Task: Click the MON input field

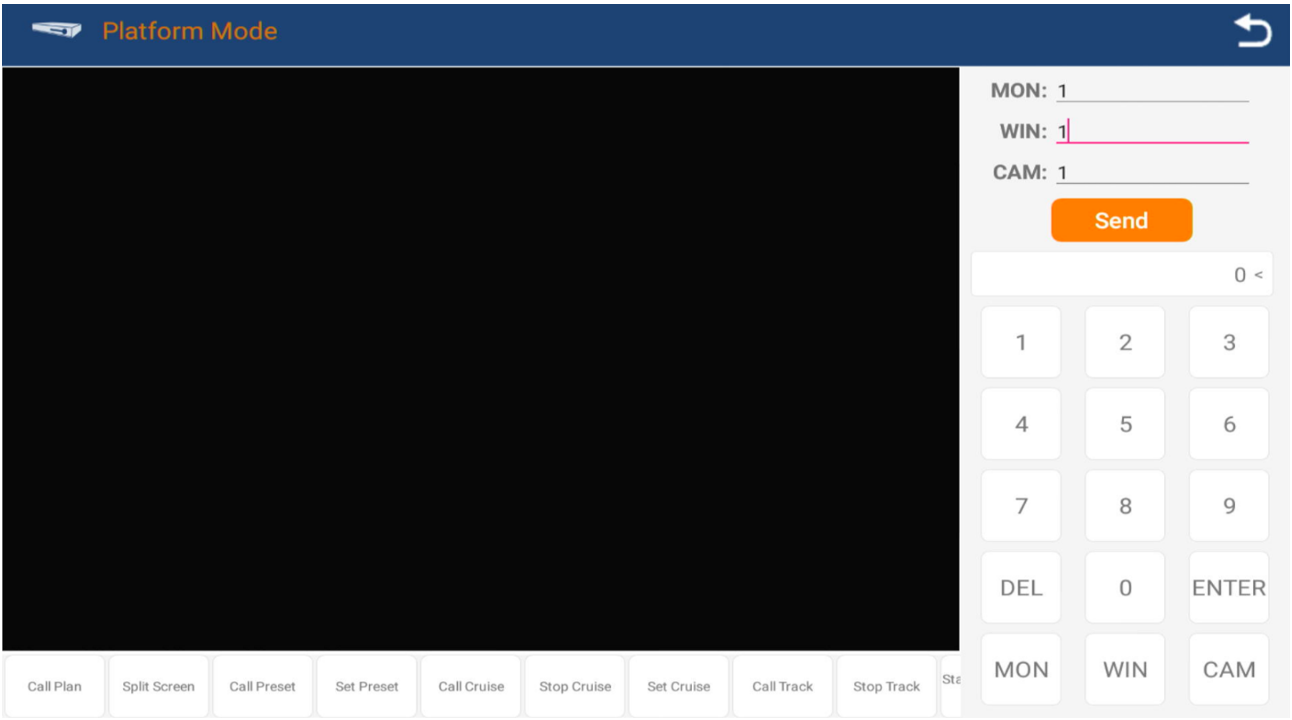Action: pyautogui.click(x=1151, y=91)
